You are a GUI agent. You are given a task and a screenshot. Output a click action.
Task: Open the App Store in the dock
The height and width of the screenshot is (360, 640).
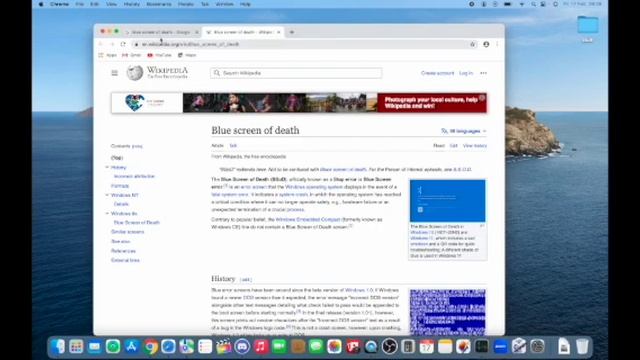point(131,347)
